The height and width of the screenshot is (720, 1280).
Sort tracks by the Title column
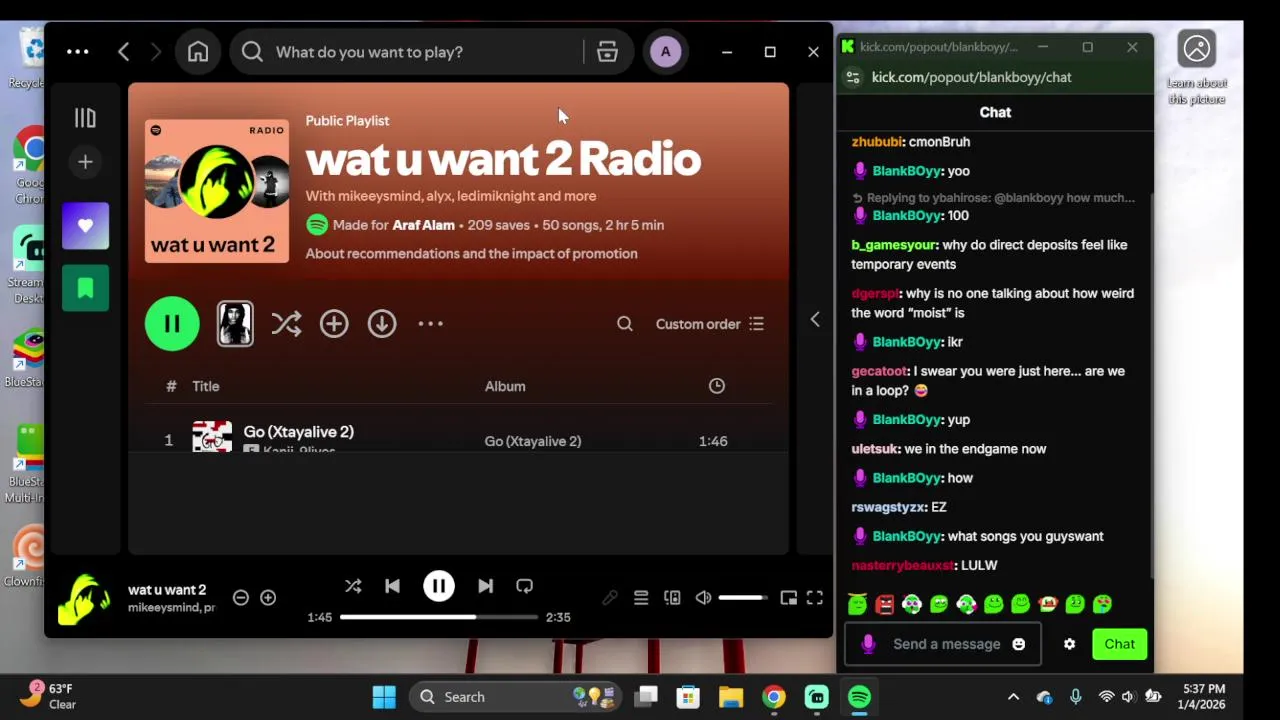click(206, 386)
